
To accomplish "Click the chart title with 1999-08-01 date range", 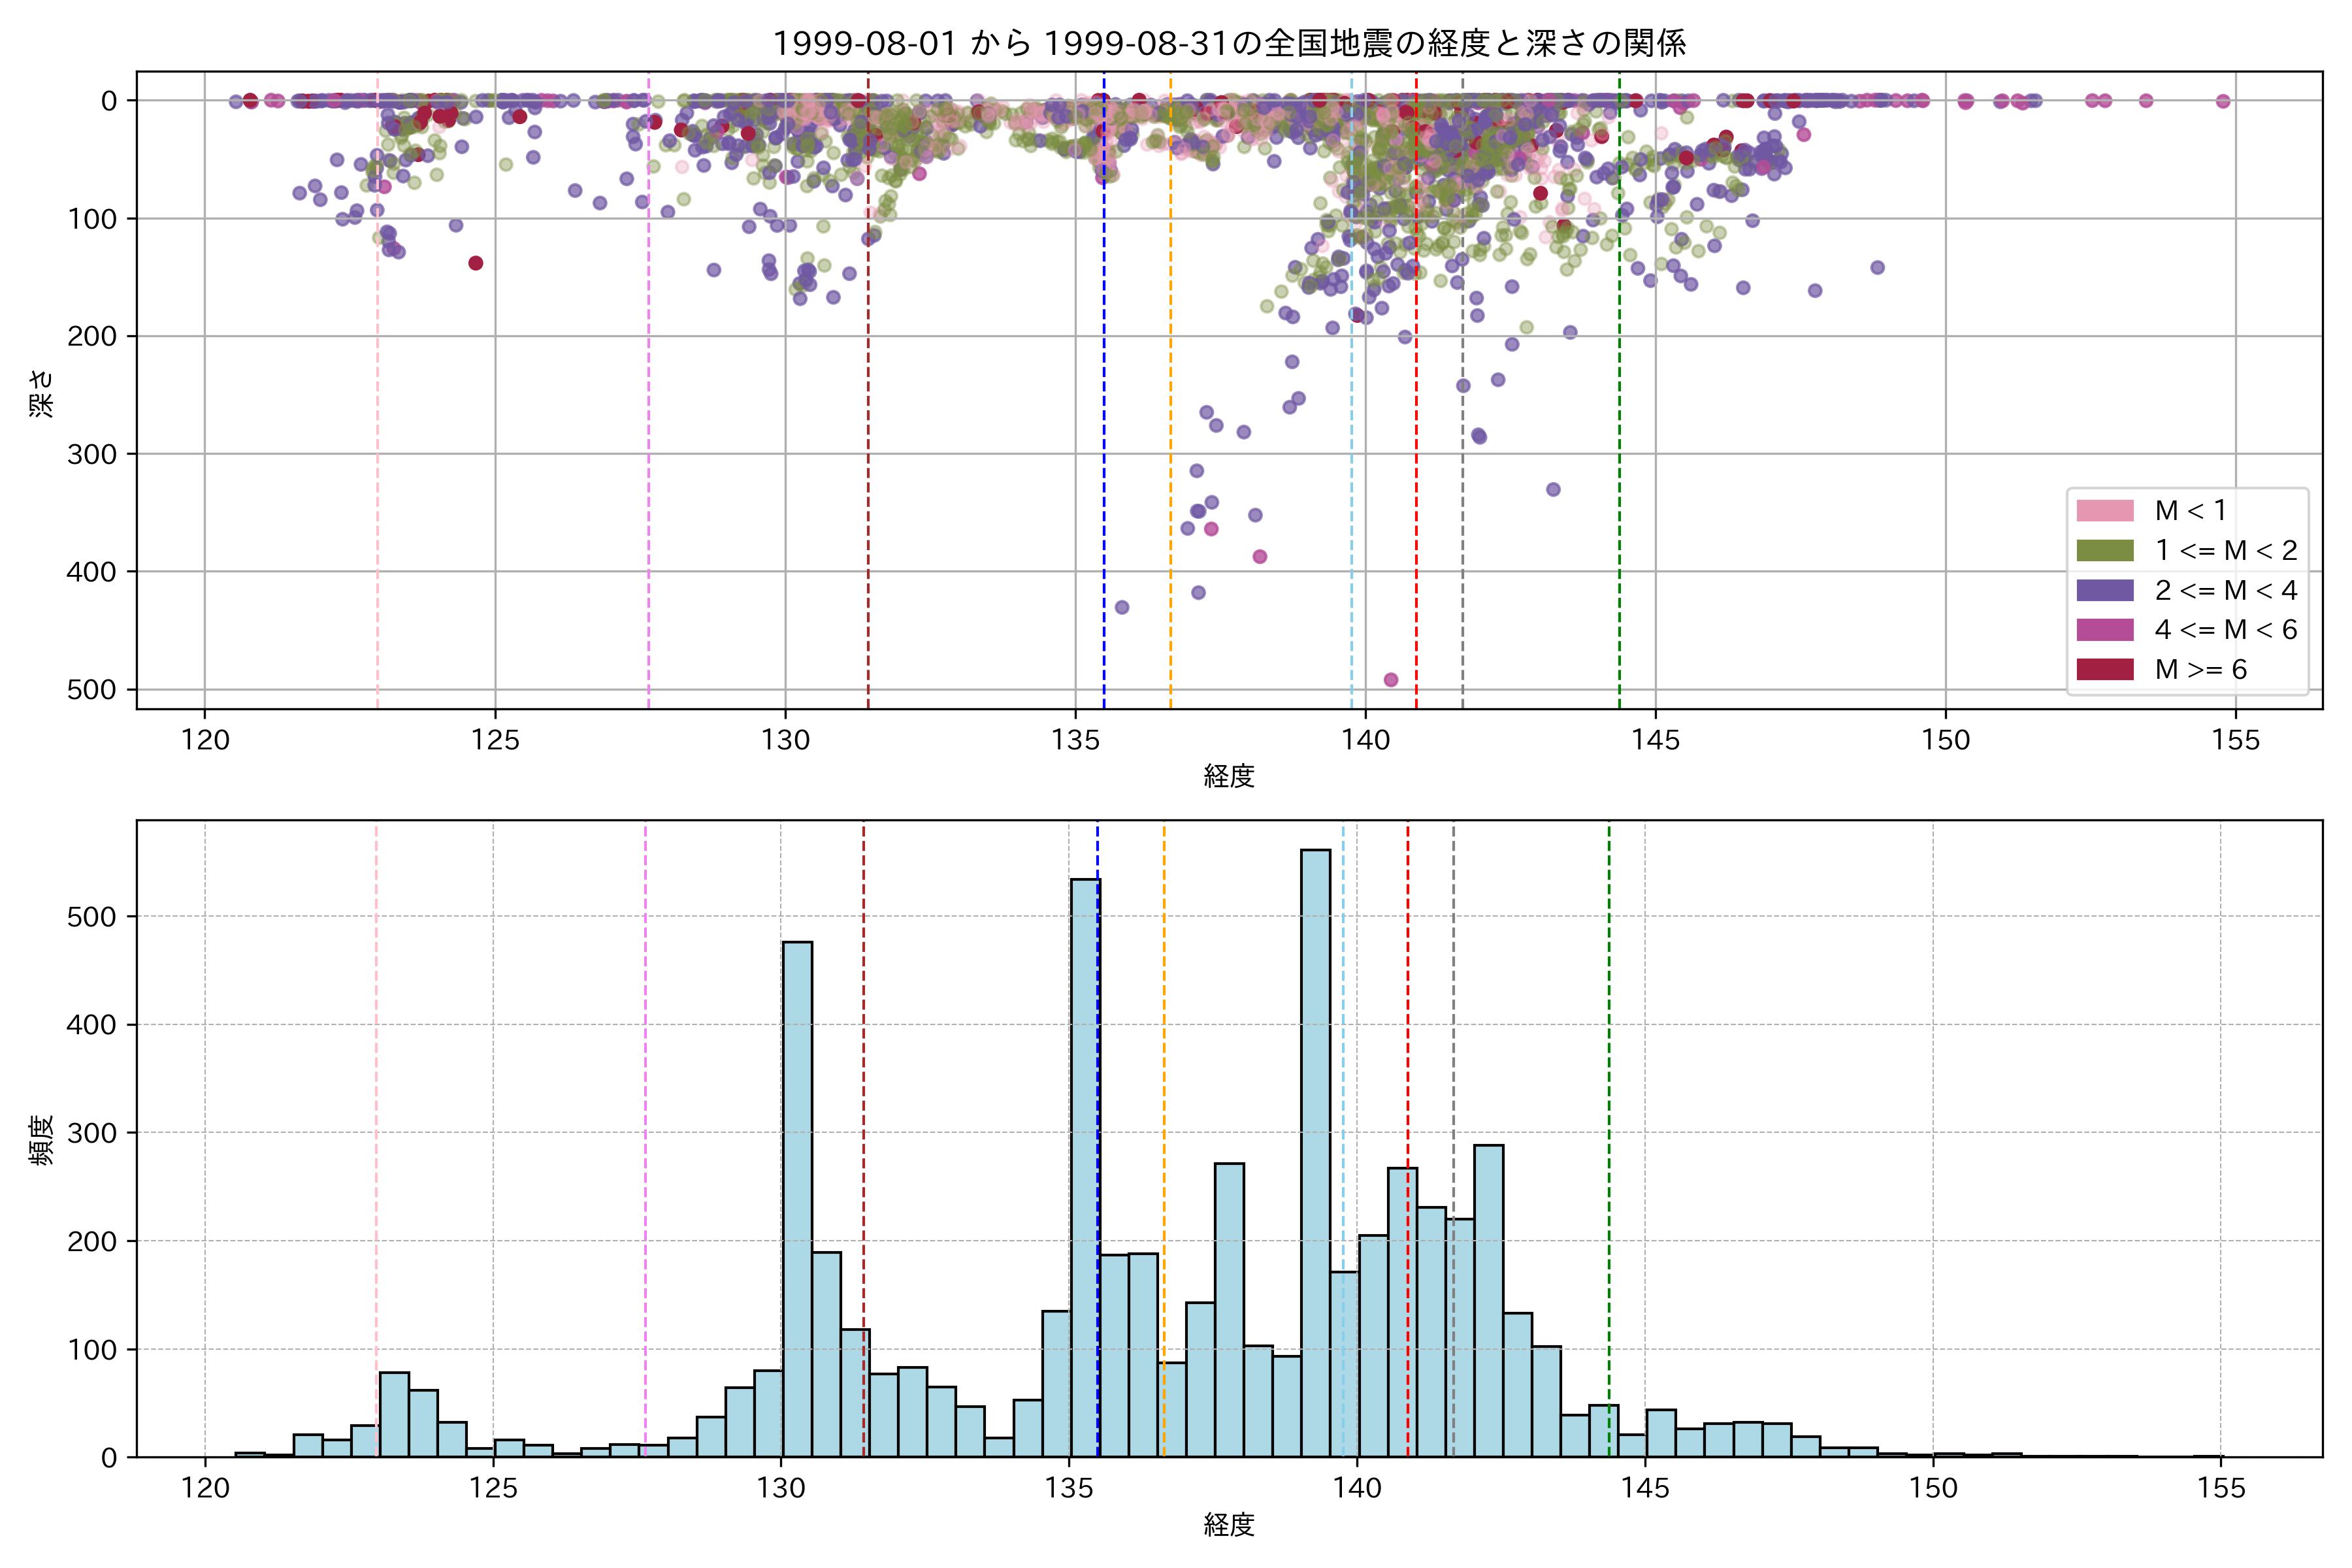I will (1229, 43).
